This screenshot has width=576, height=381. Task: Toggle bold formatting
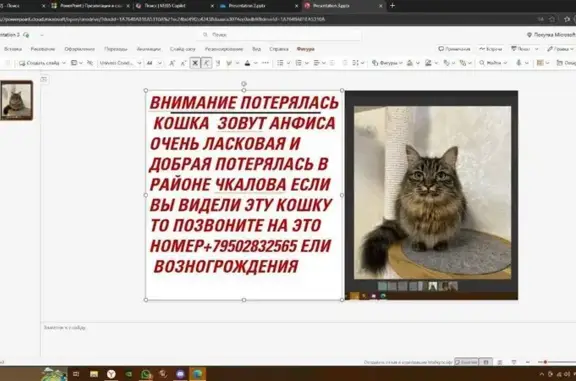(195, 63)
